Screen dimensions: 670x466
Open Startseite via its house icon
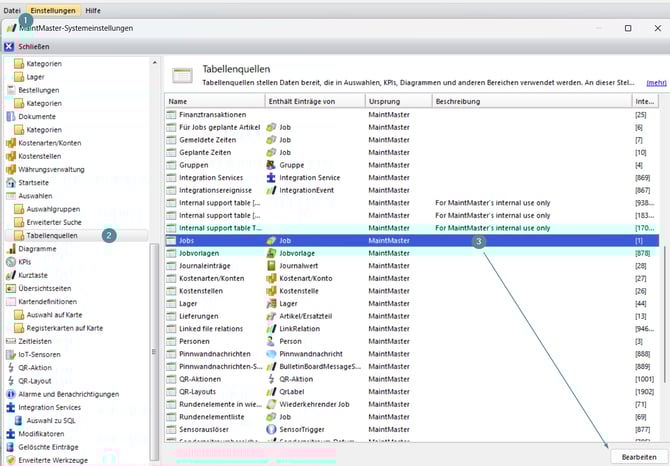point(11,183)
